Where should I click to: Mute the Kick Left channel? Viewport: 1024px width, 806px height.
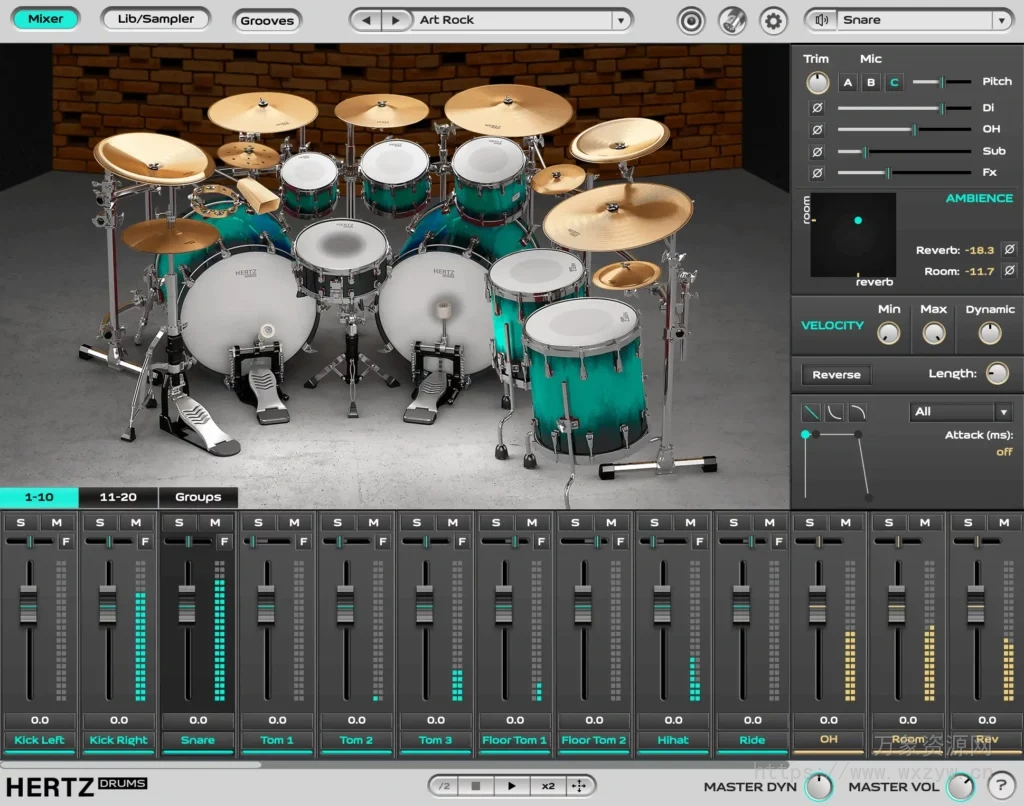click(x=59, y=522)
